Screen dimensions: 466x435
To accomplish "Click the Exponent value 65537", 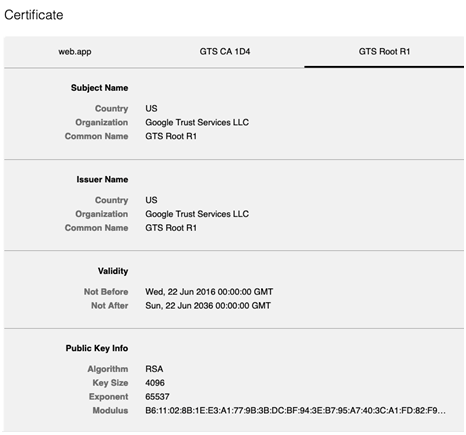I will 157,397.
